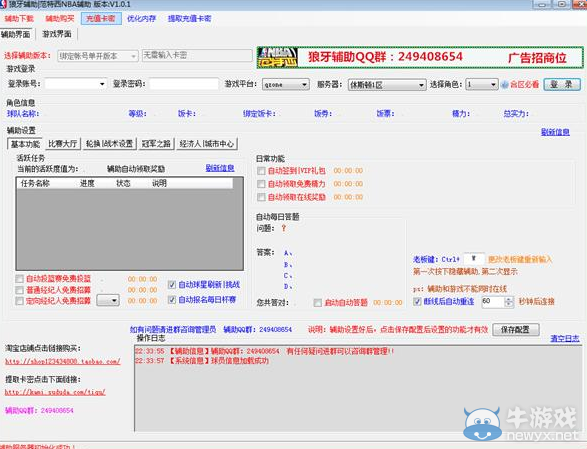Screen dimensions: 587x449
Task: Switch to the 辅助界面 tab
Action: (x=16, y=34)
